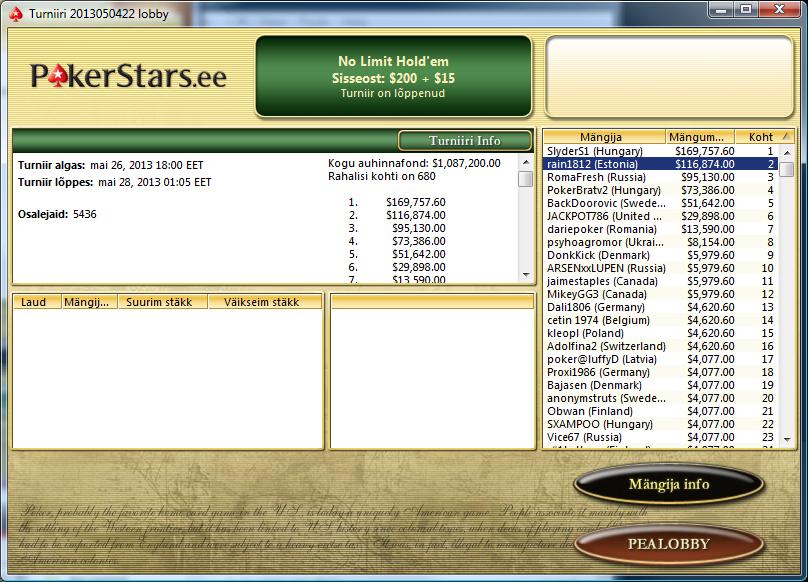Close the Turniiri lobby window
Screen dimensions: 808x582
[780, 9]
